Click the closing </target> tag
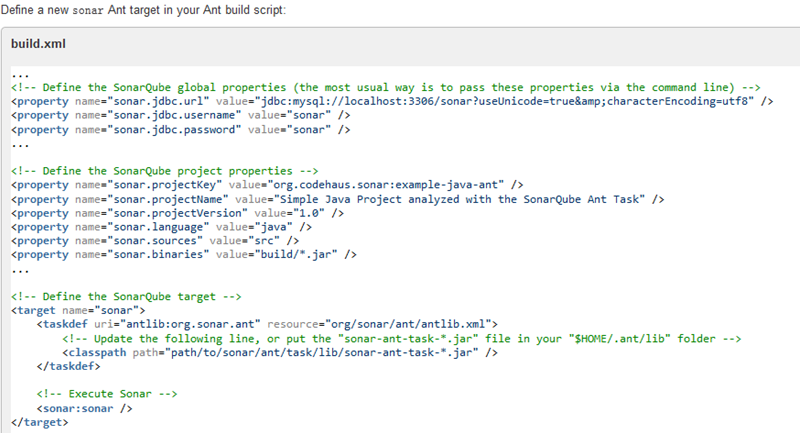This screenshot has width=802, height=433. (x=40, y=422)
